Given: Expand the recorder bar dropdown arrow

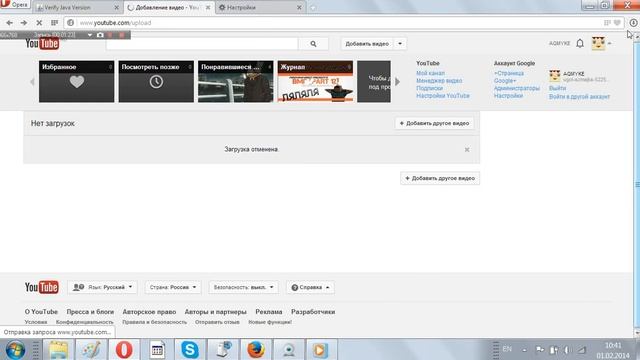Looking at the screenshot, I should click(89, 35).
